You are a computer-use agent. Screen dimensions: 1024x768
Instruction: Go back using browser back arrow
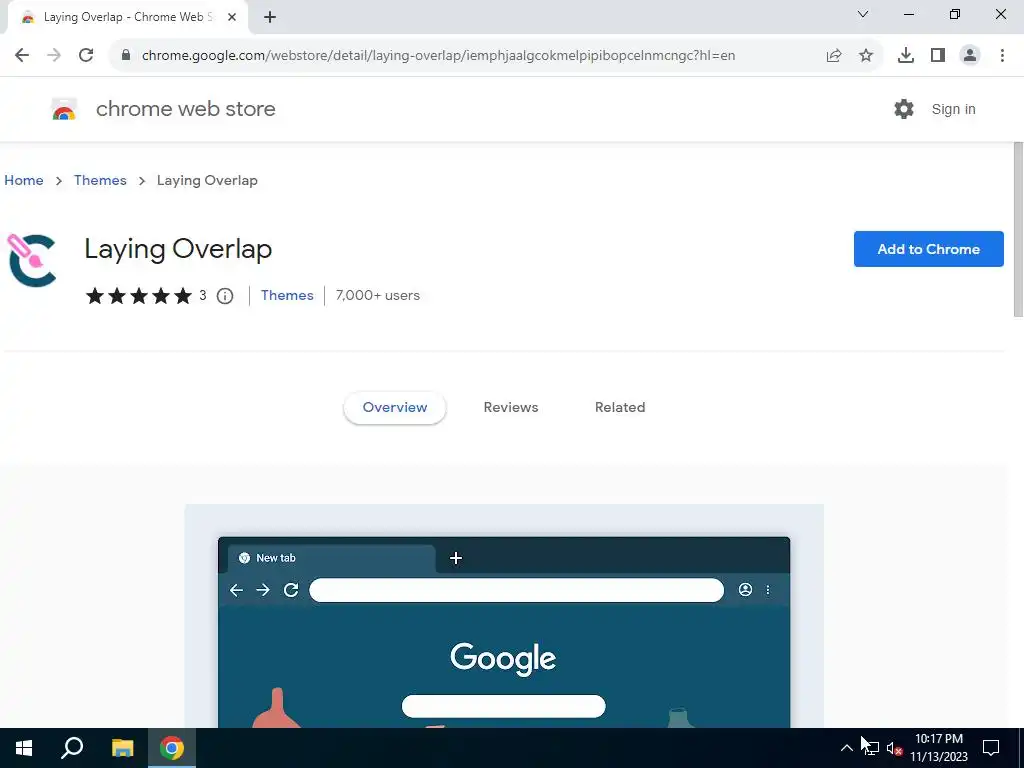pos(22,56)
